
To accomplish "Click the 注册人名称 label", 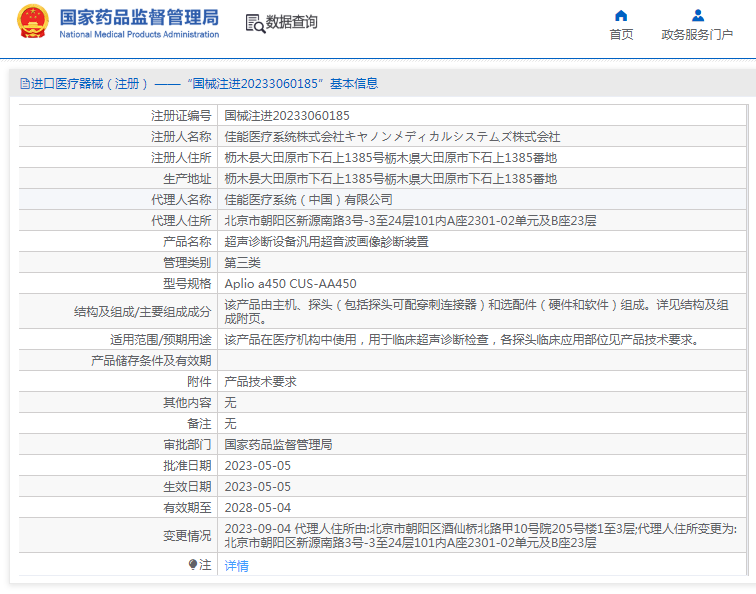I will point(181,137).
